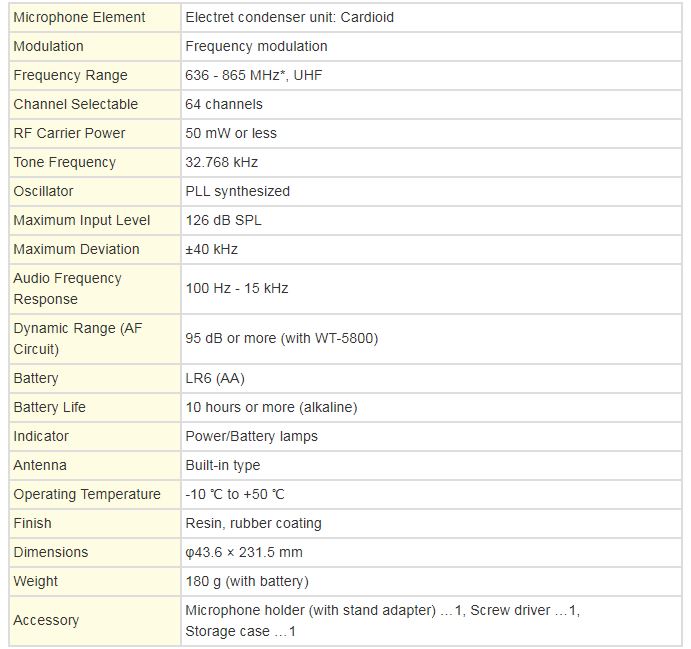Click the Dynamic Range (AF Circuit) label
The width and height of the screenshot is (691, 649).
click(78, 338)
